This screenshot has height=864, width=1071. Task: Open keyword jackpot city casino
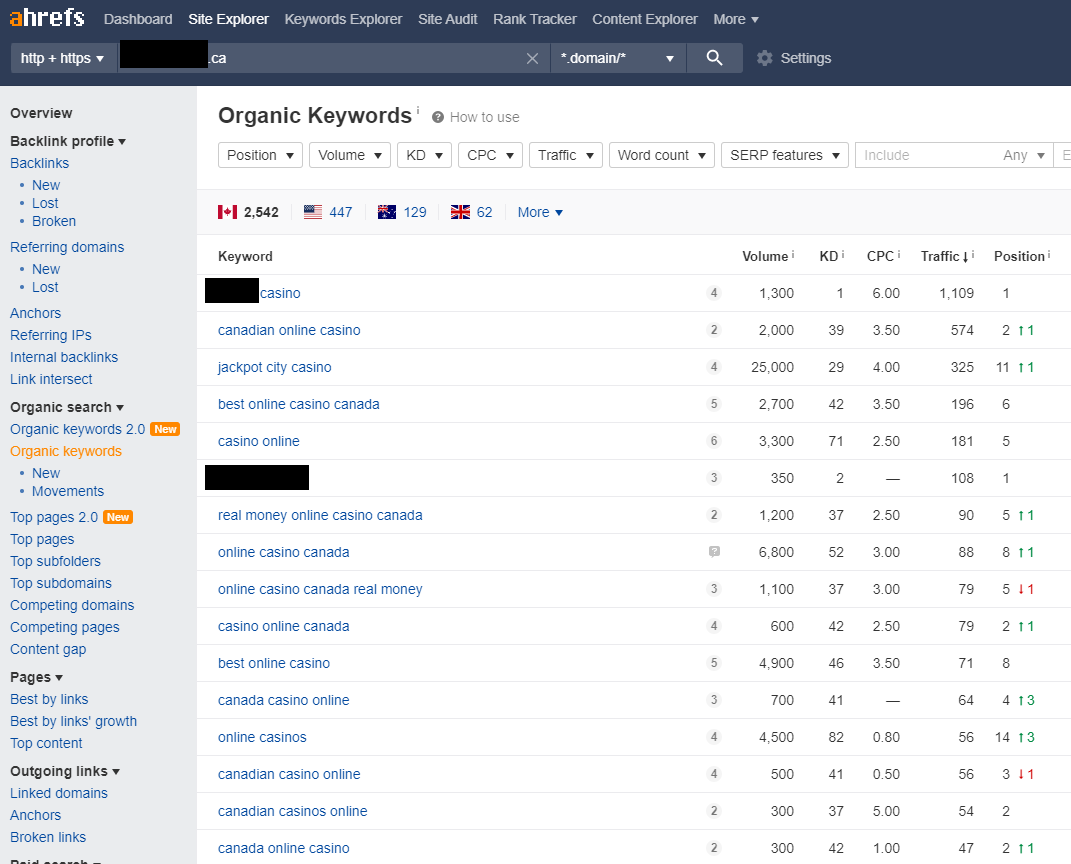[x=275, y=367]
